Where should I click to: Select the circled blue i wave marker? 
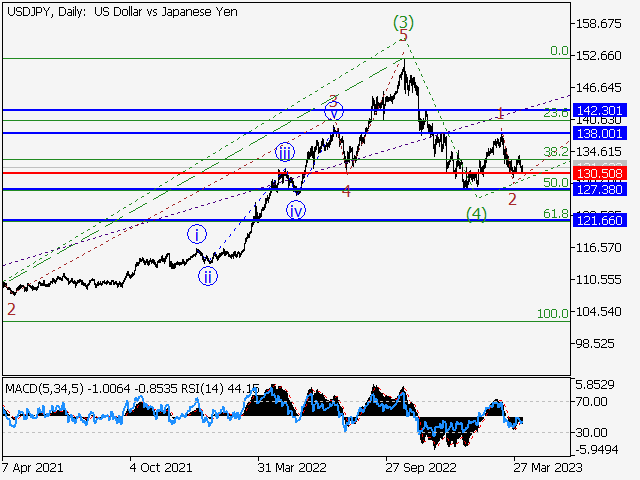coord(197,234)
